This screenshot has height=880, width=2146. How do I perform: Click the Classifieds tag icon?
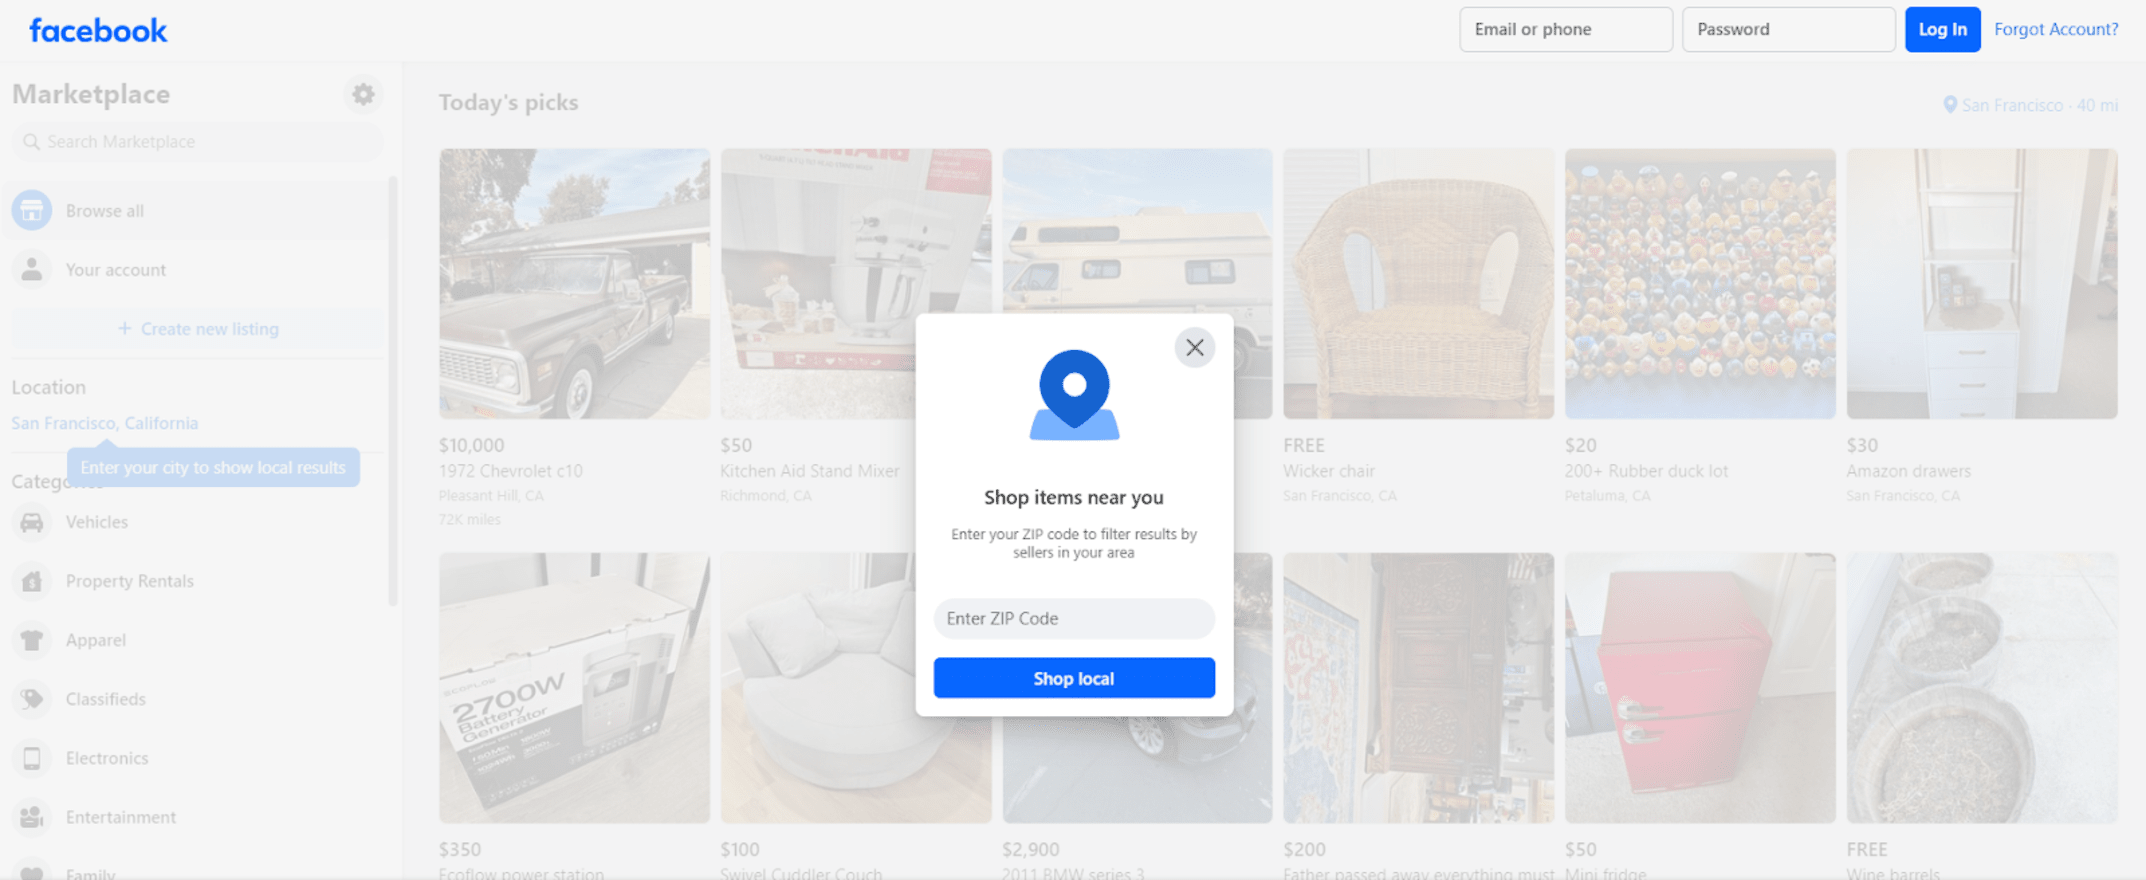point(32,699)
